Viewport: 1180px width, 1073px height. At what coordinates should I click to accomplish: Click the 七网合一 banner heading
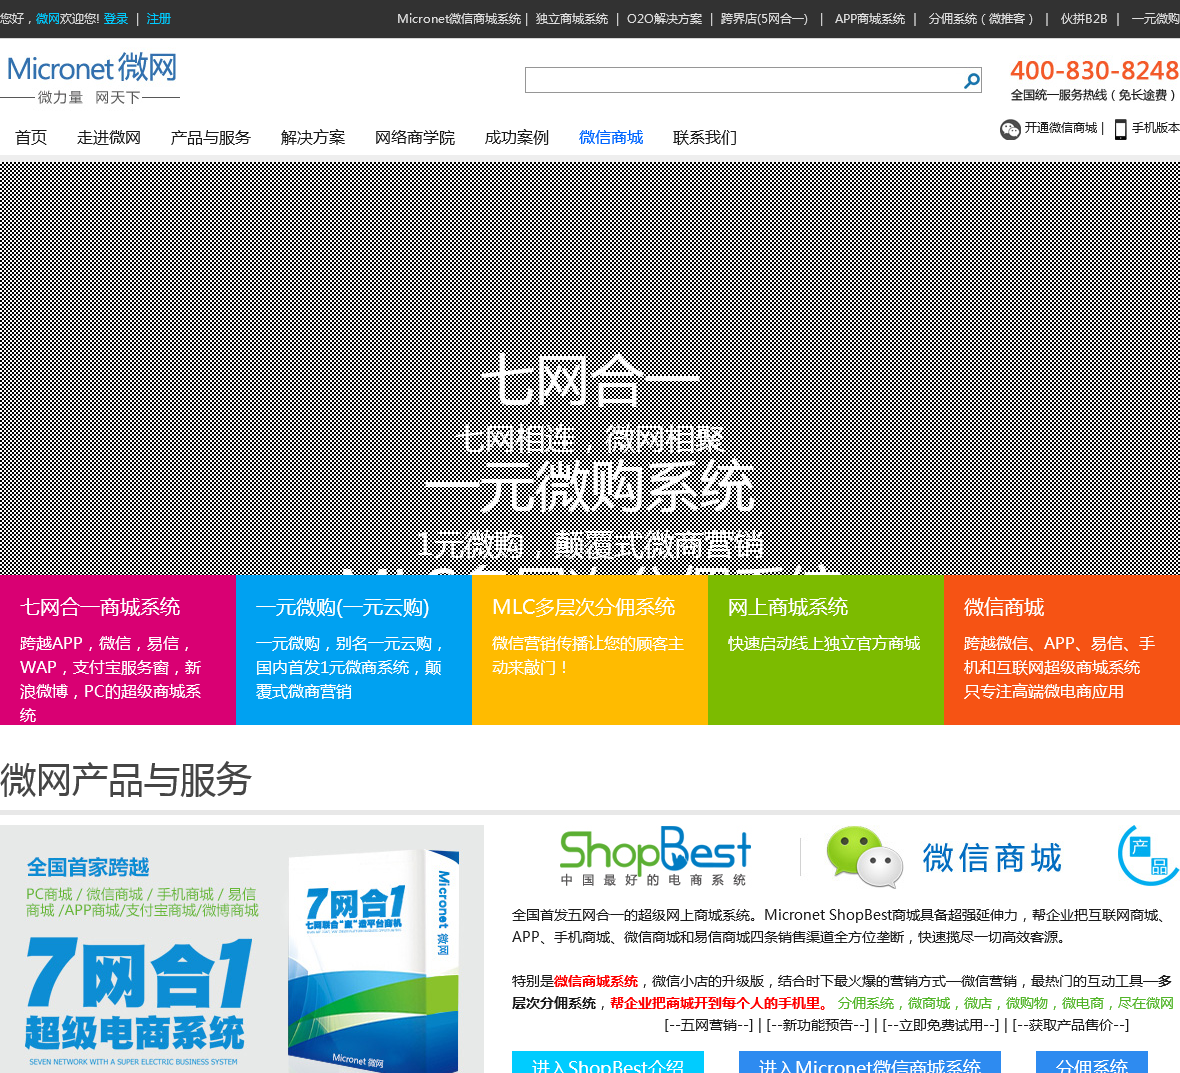591,381
